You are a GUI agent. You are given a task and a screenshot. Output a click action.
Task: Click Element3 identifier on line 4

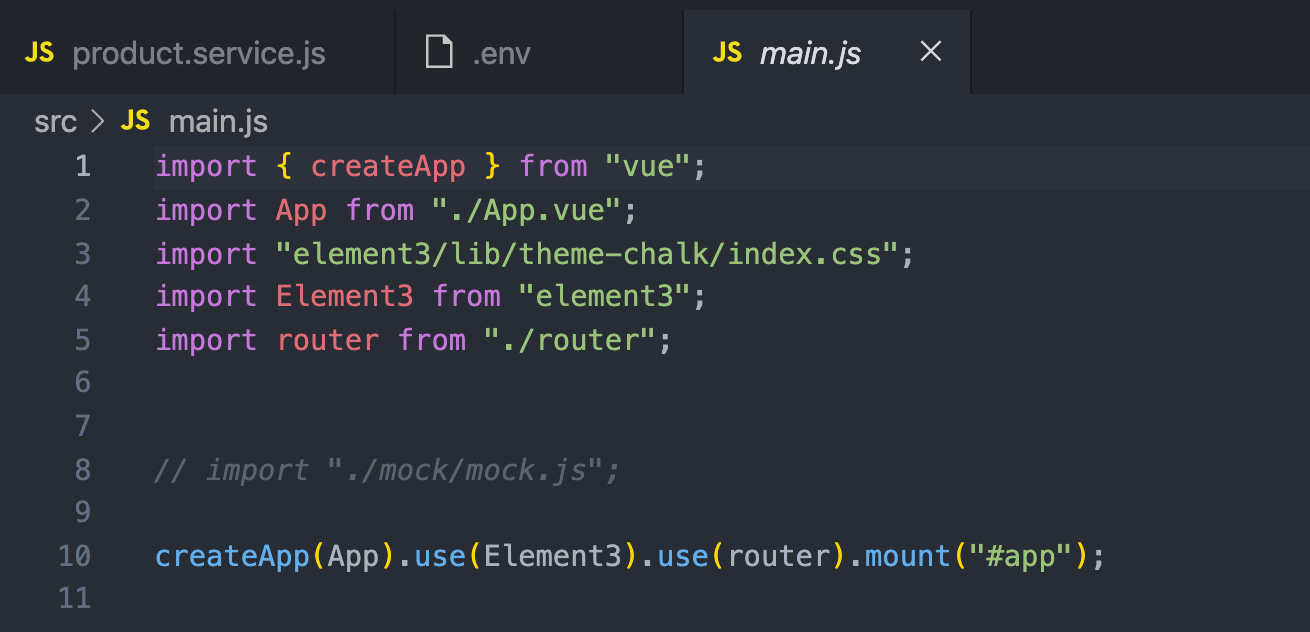point(344,296)
